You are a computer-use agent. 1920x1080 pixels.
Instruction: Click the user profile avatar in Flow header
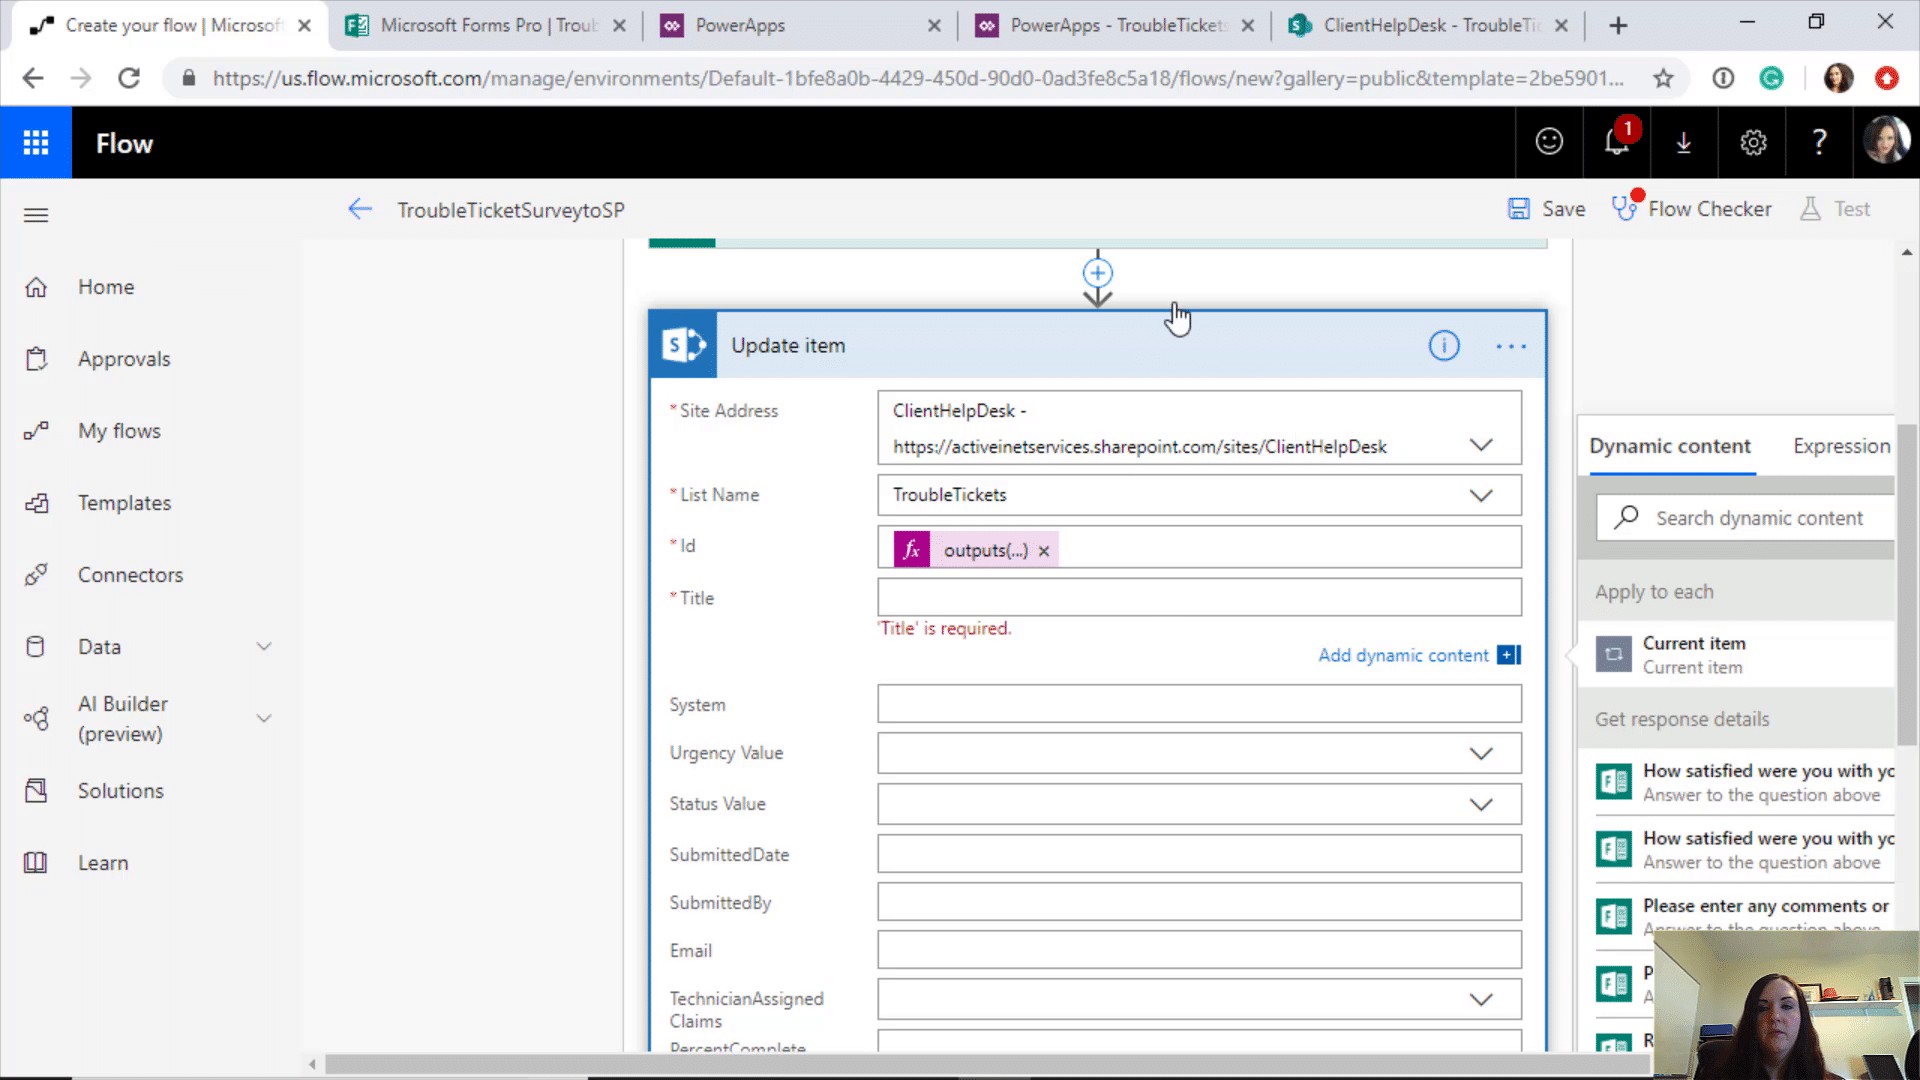[x=1886, y=141]
